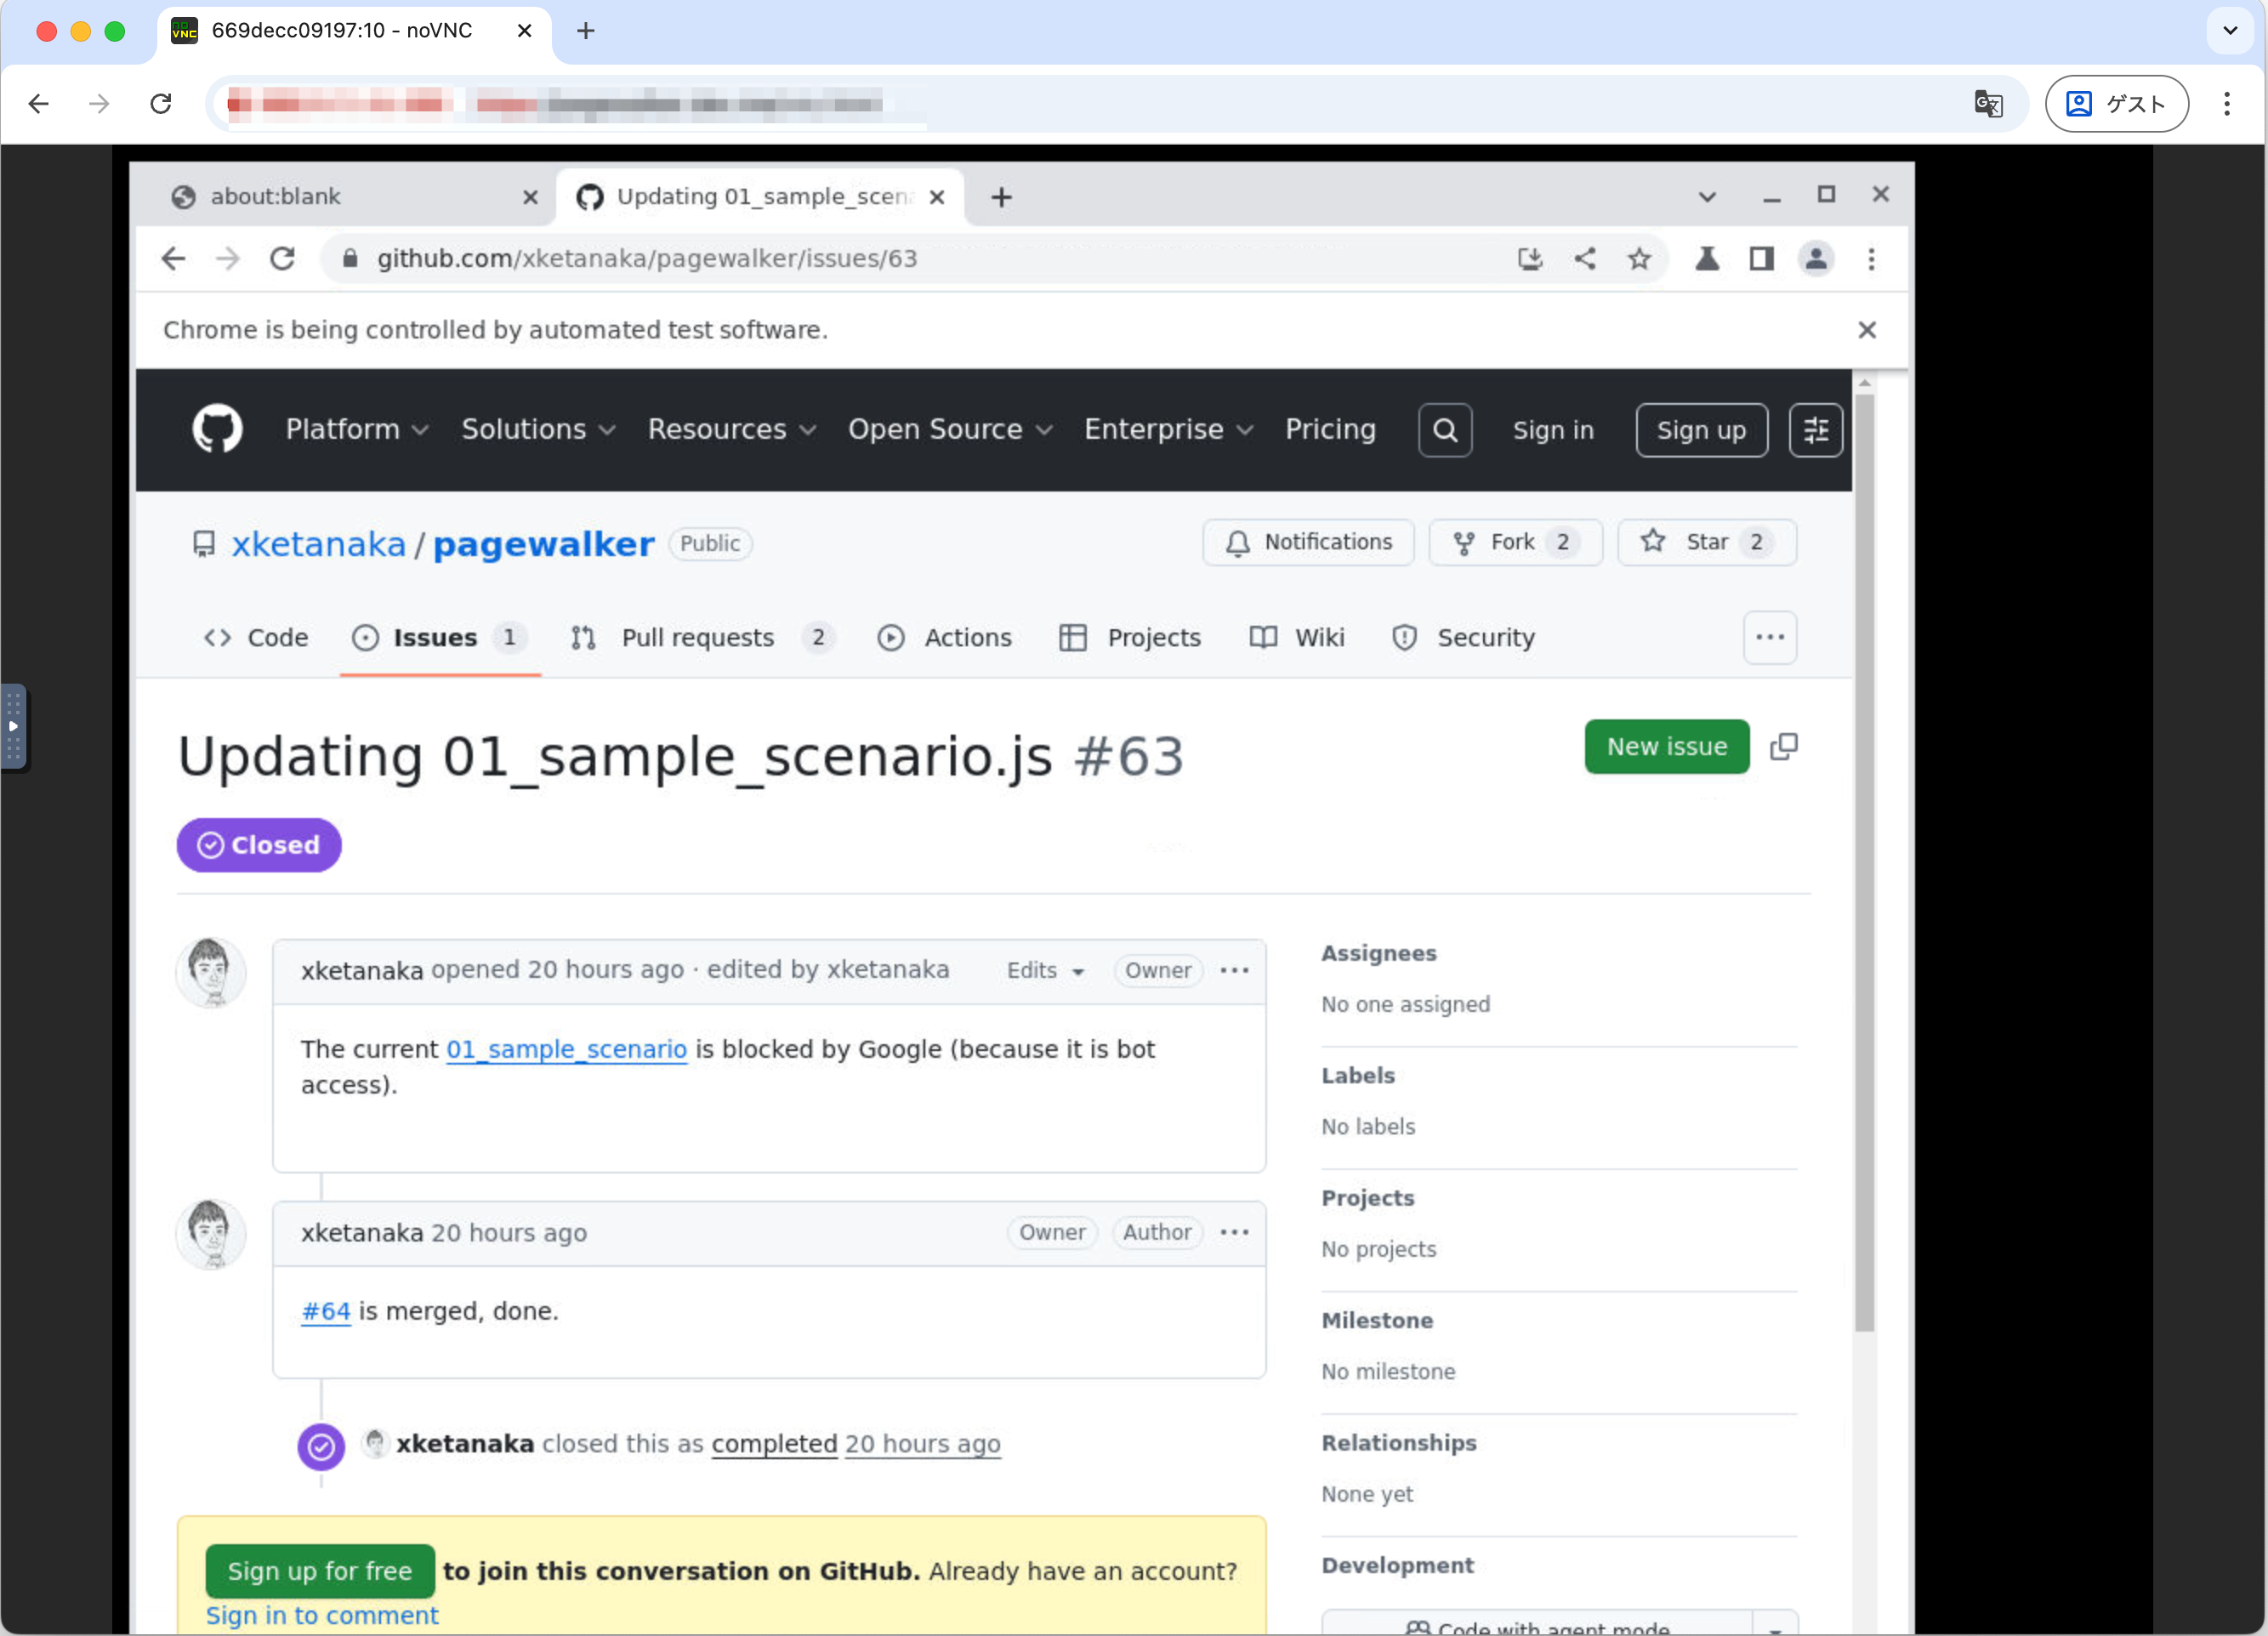Screen dimensions: 2268x1636
Task: Open the 01_sample_scenario link
Action: 566,1049
